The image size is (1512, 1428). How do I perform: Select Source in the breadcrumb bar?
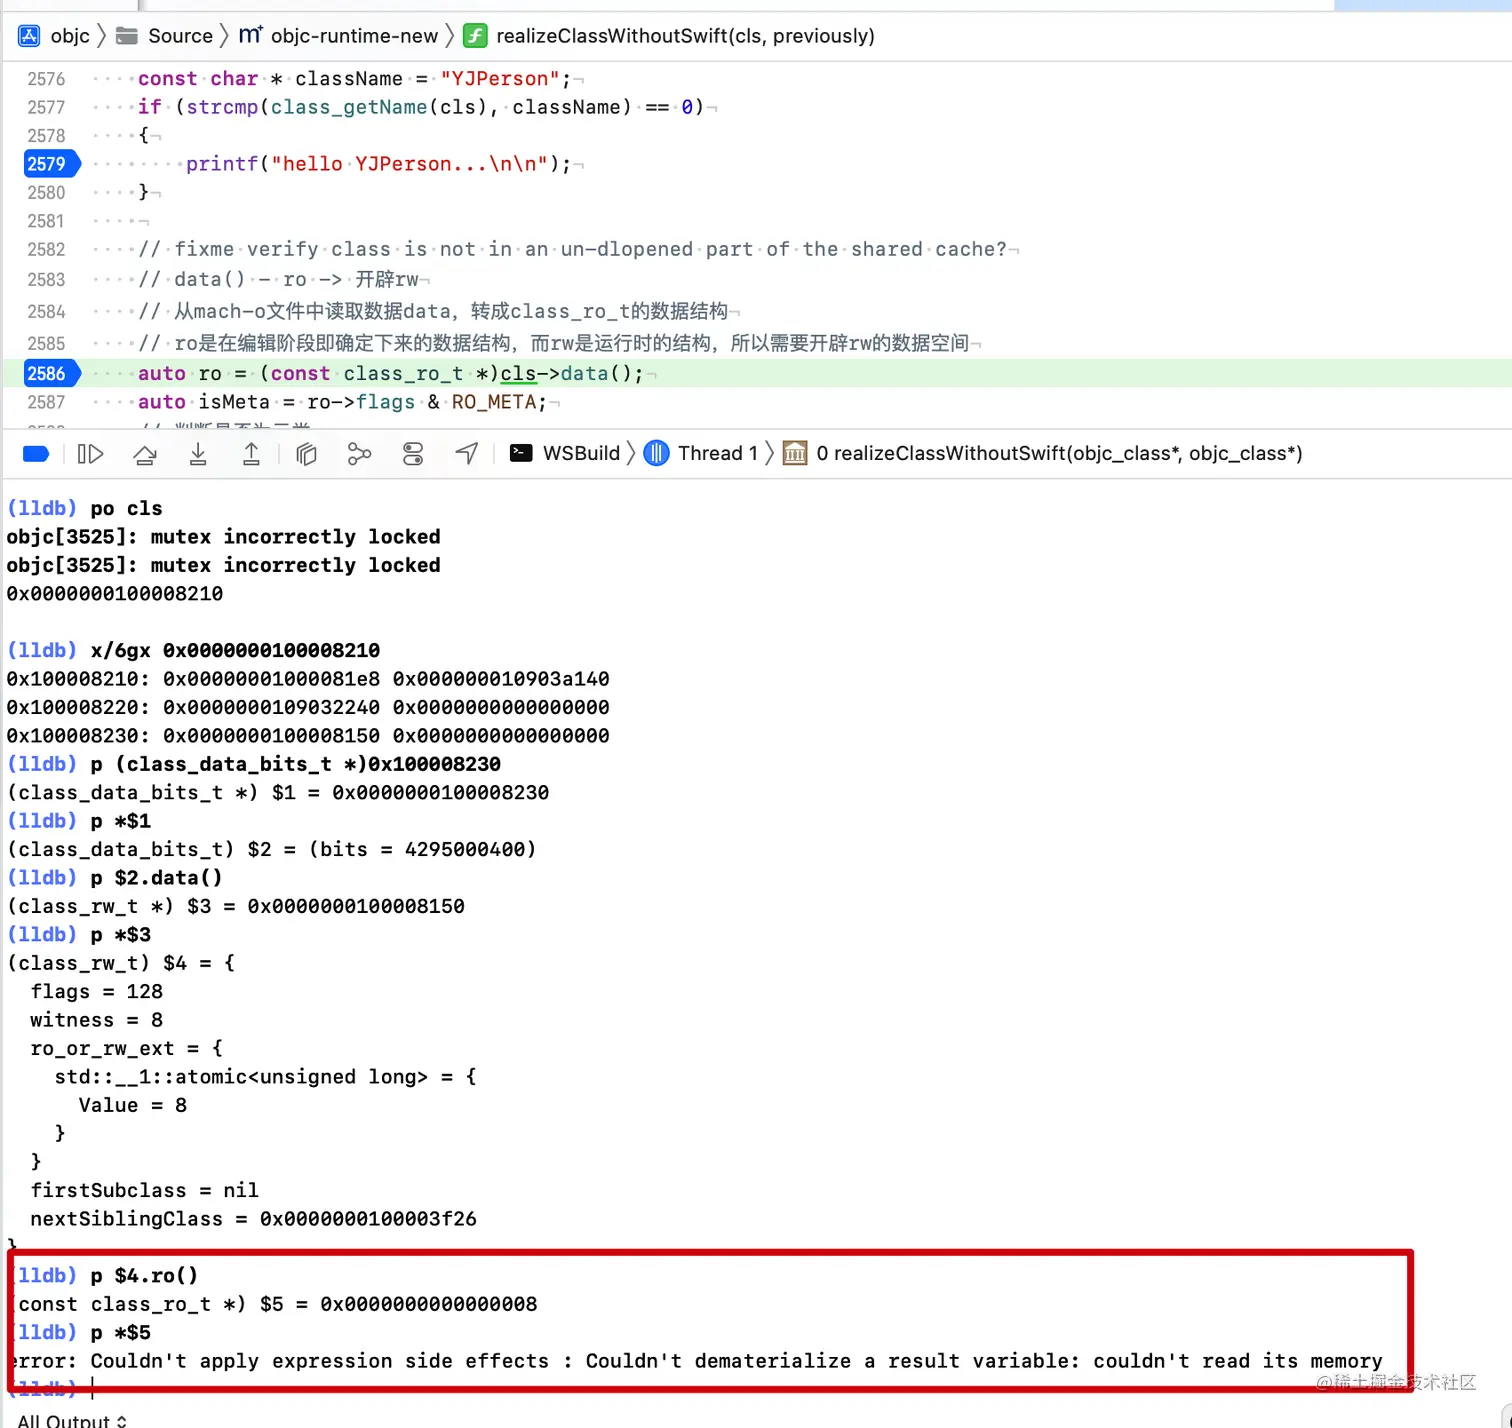click(180, 36)
